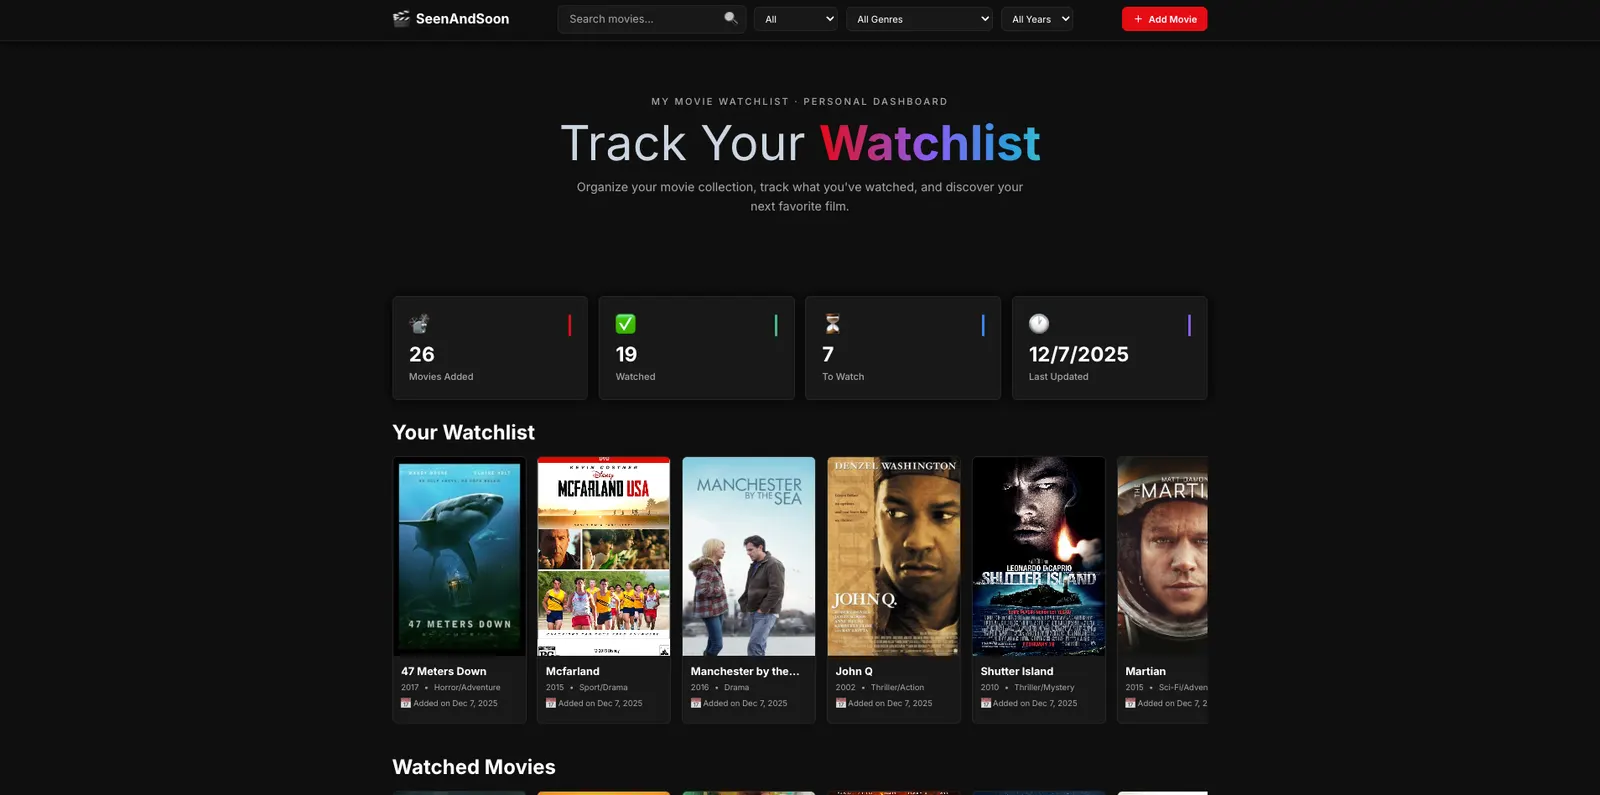
Task: Click the clock icon in Last Updated card
Action: (1039, 324)
